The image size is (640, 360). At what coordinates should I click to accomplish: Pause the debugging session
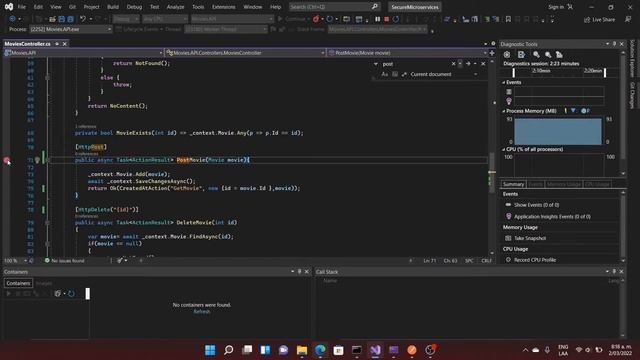pos(377,19)
